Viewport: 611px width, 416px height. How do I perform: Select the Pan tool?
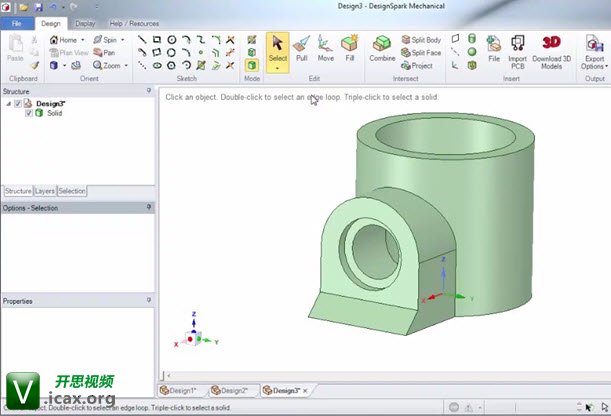105,53
